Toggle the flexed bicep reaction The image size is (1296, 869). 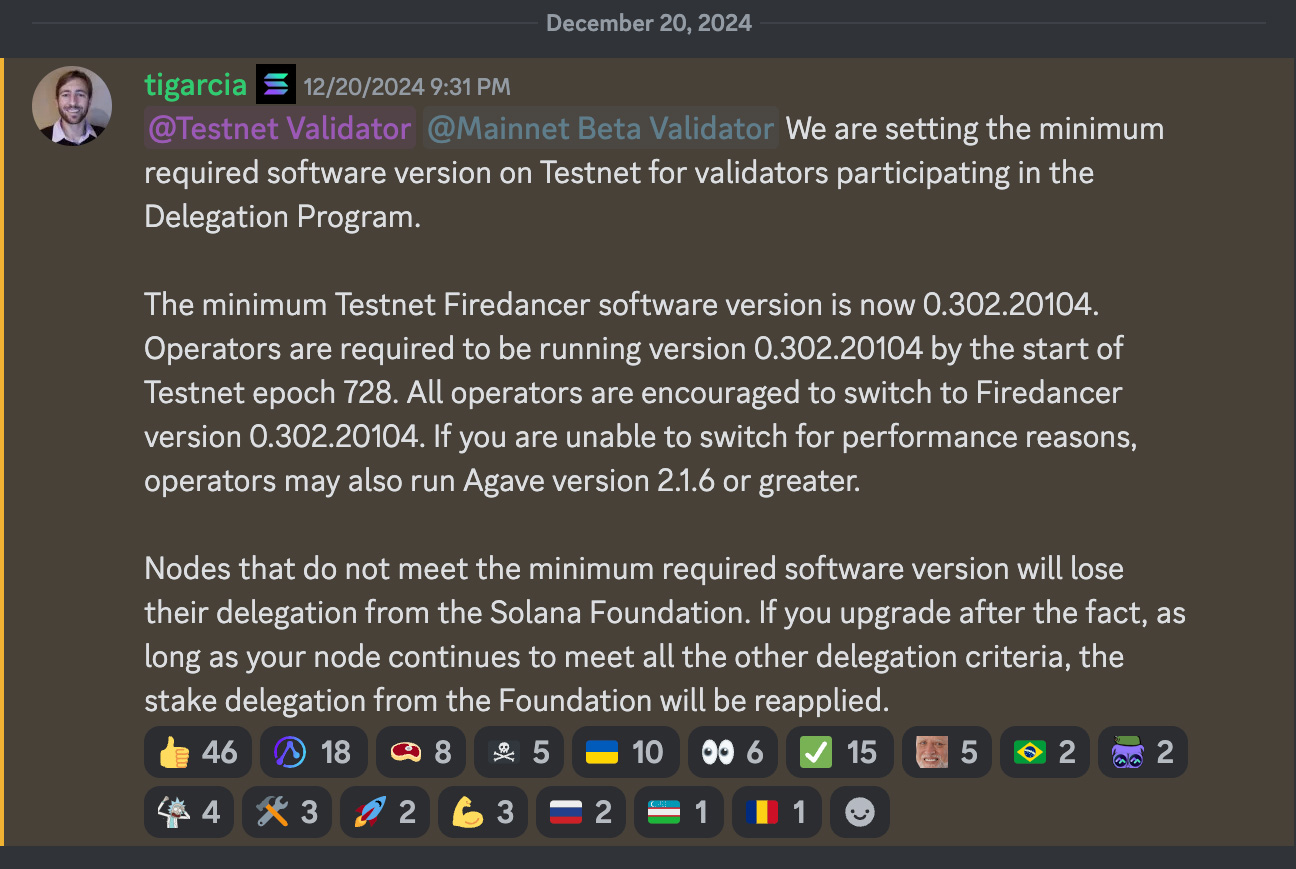[482, 811]
